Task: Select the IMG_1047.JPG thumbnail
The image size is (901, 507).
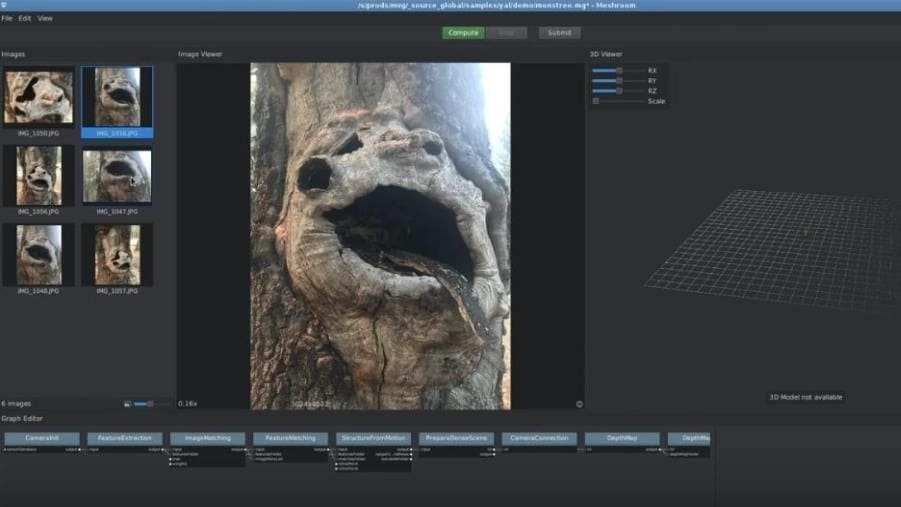Action: coord(117,176)
